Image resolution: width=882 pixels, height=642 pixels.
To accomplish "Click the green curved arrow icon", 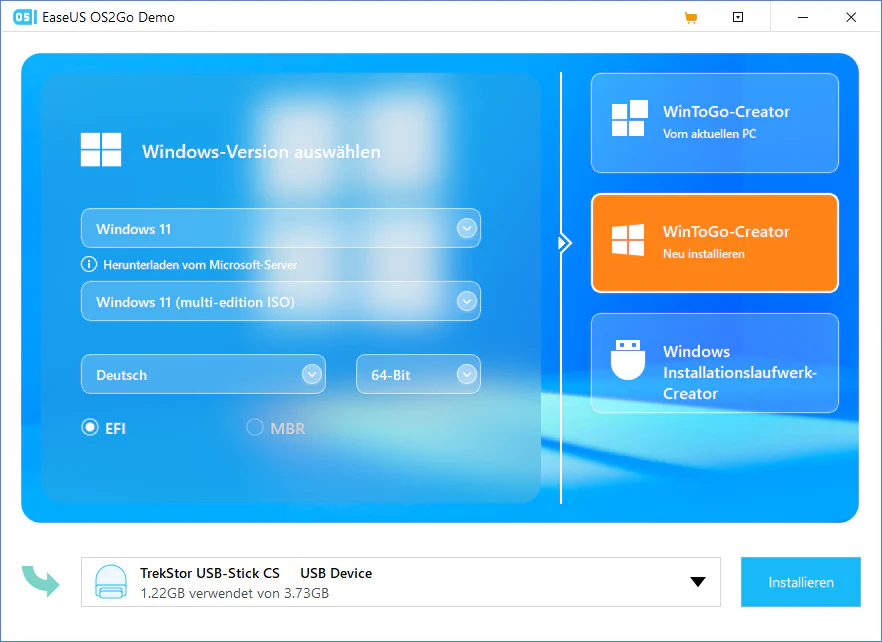I will coord(40,581).
